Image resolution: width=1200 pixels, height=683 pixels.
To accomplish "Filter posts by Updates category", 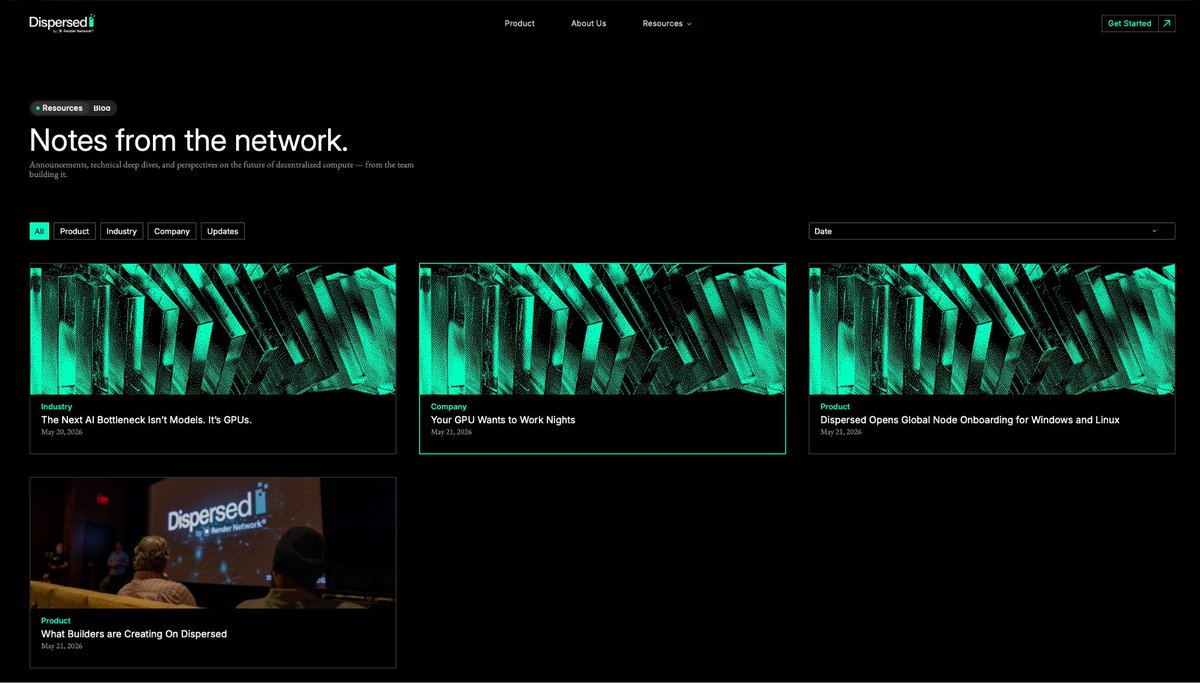I will [222, 231].
